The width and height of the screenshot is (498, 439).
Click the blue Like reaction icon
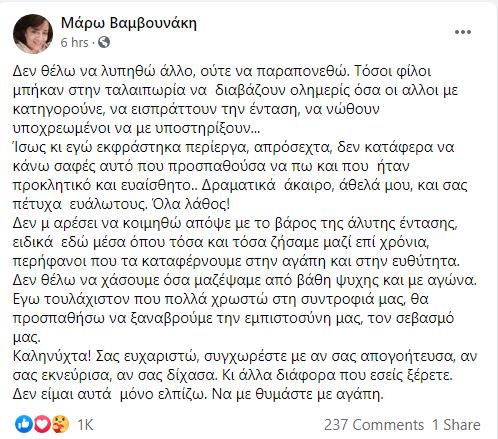tap(24, 424)
